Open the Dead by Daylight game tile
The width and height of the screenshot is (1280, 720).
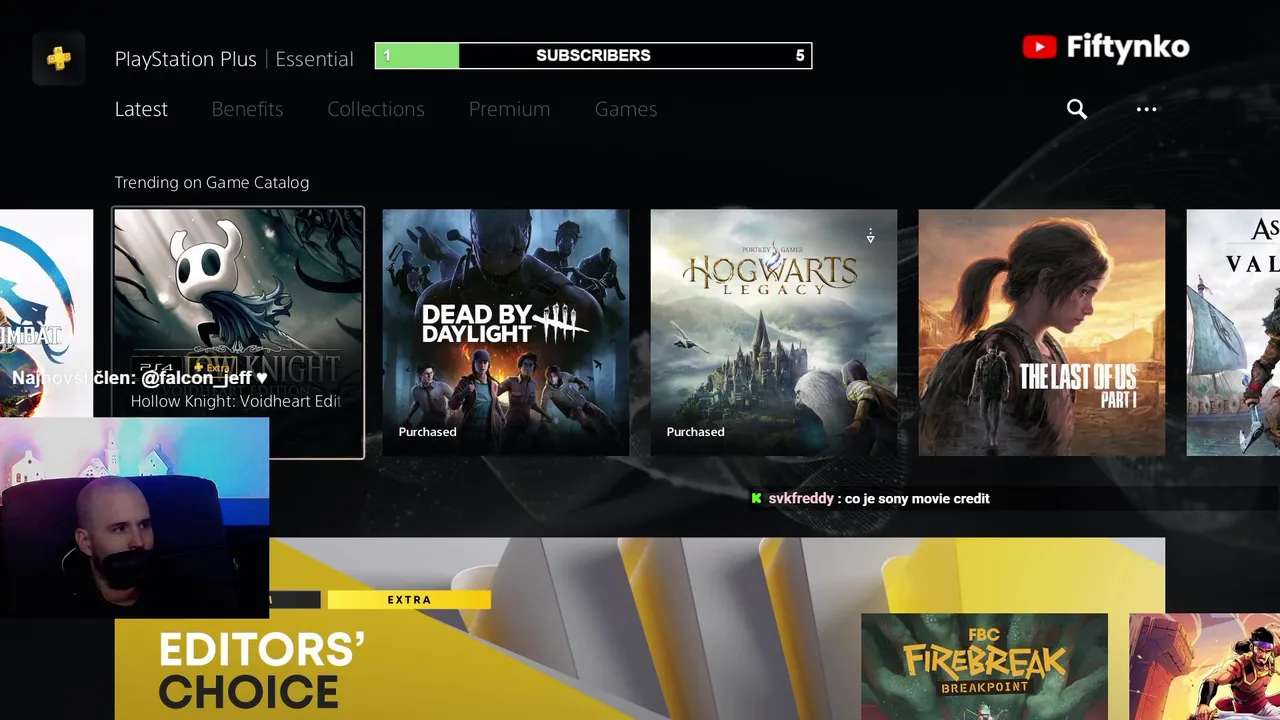506,332
